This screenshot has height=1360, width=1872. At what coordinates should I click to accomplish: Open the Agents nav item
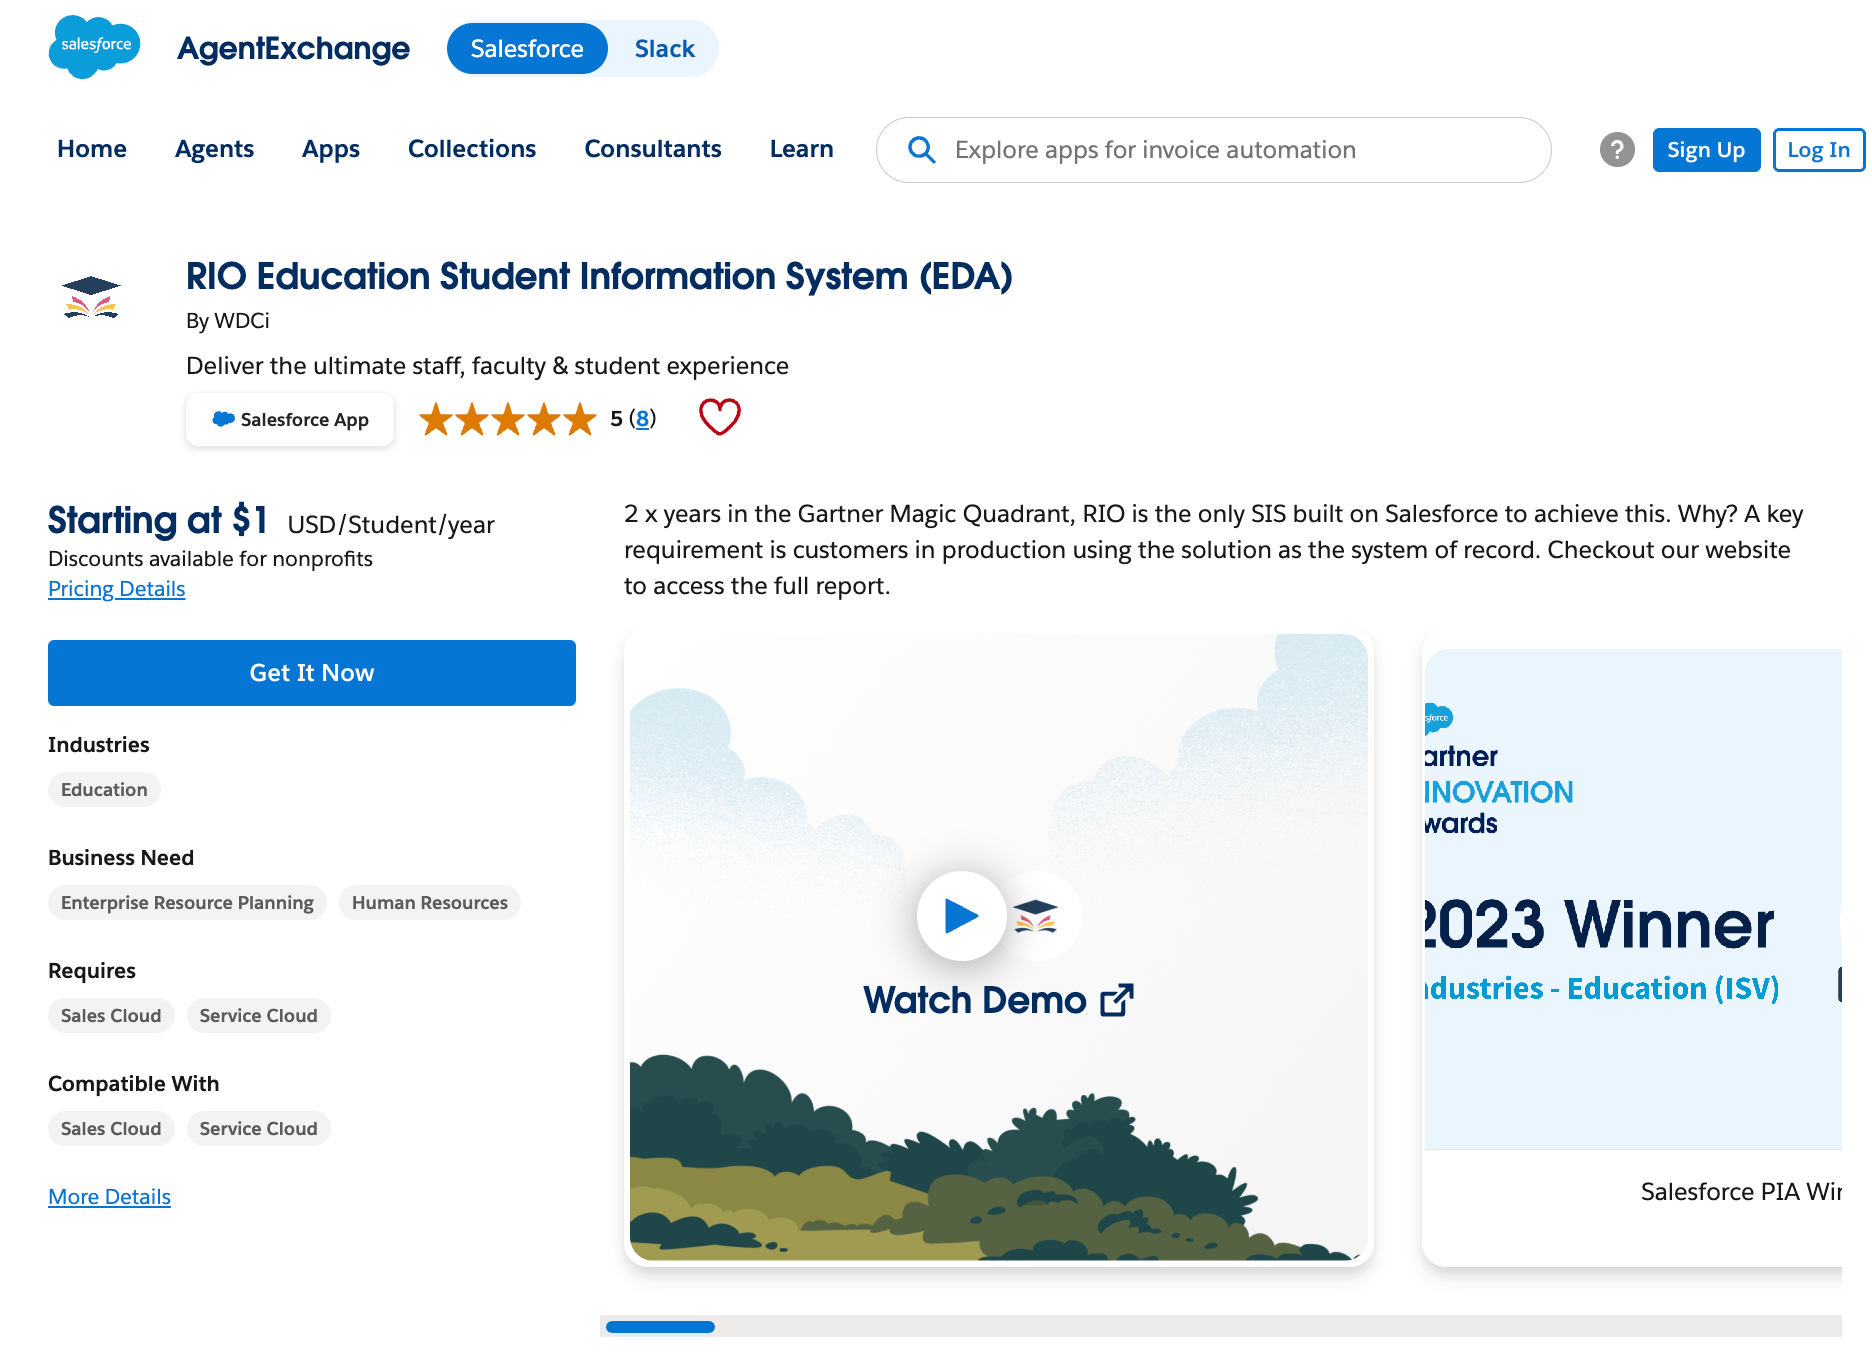pos(214,149)
